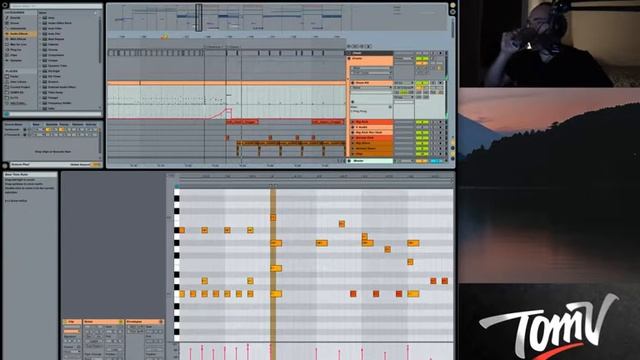The width and height of the screenshot is (640, 360).
Task: Select the Flanger device
Action: [53, 98]
